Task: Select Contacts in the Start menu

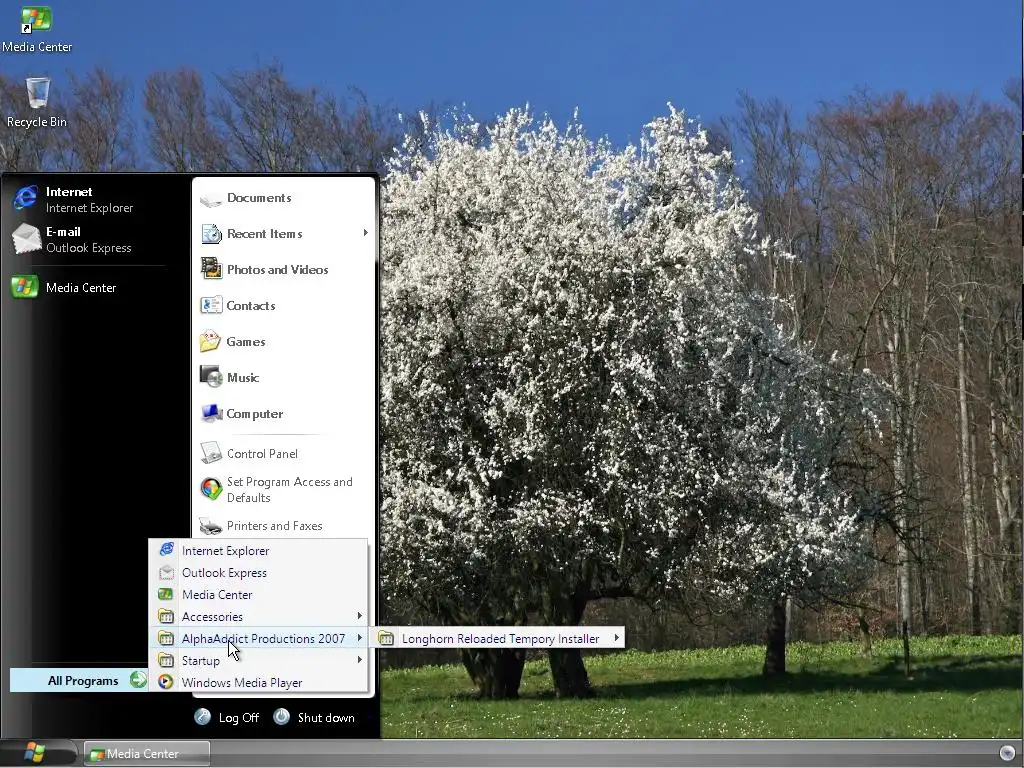Action: 284,305
